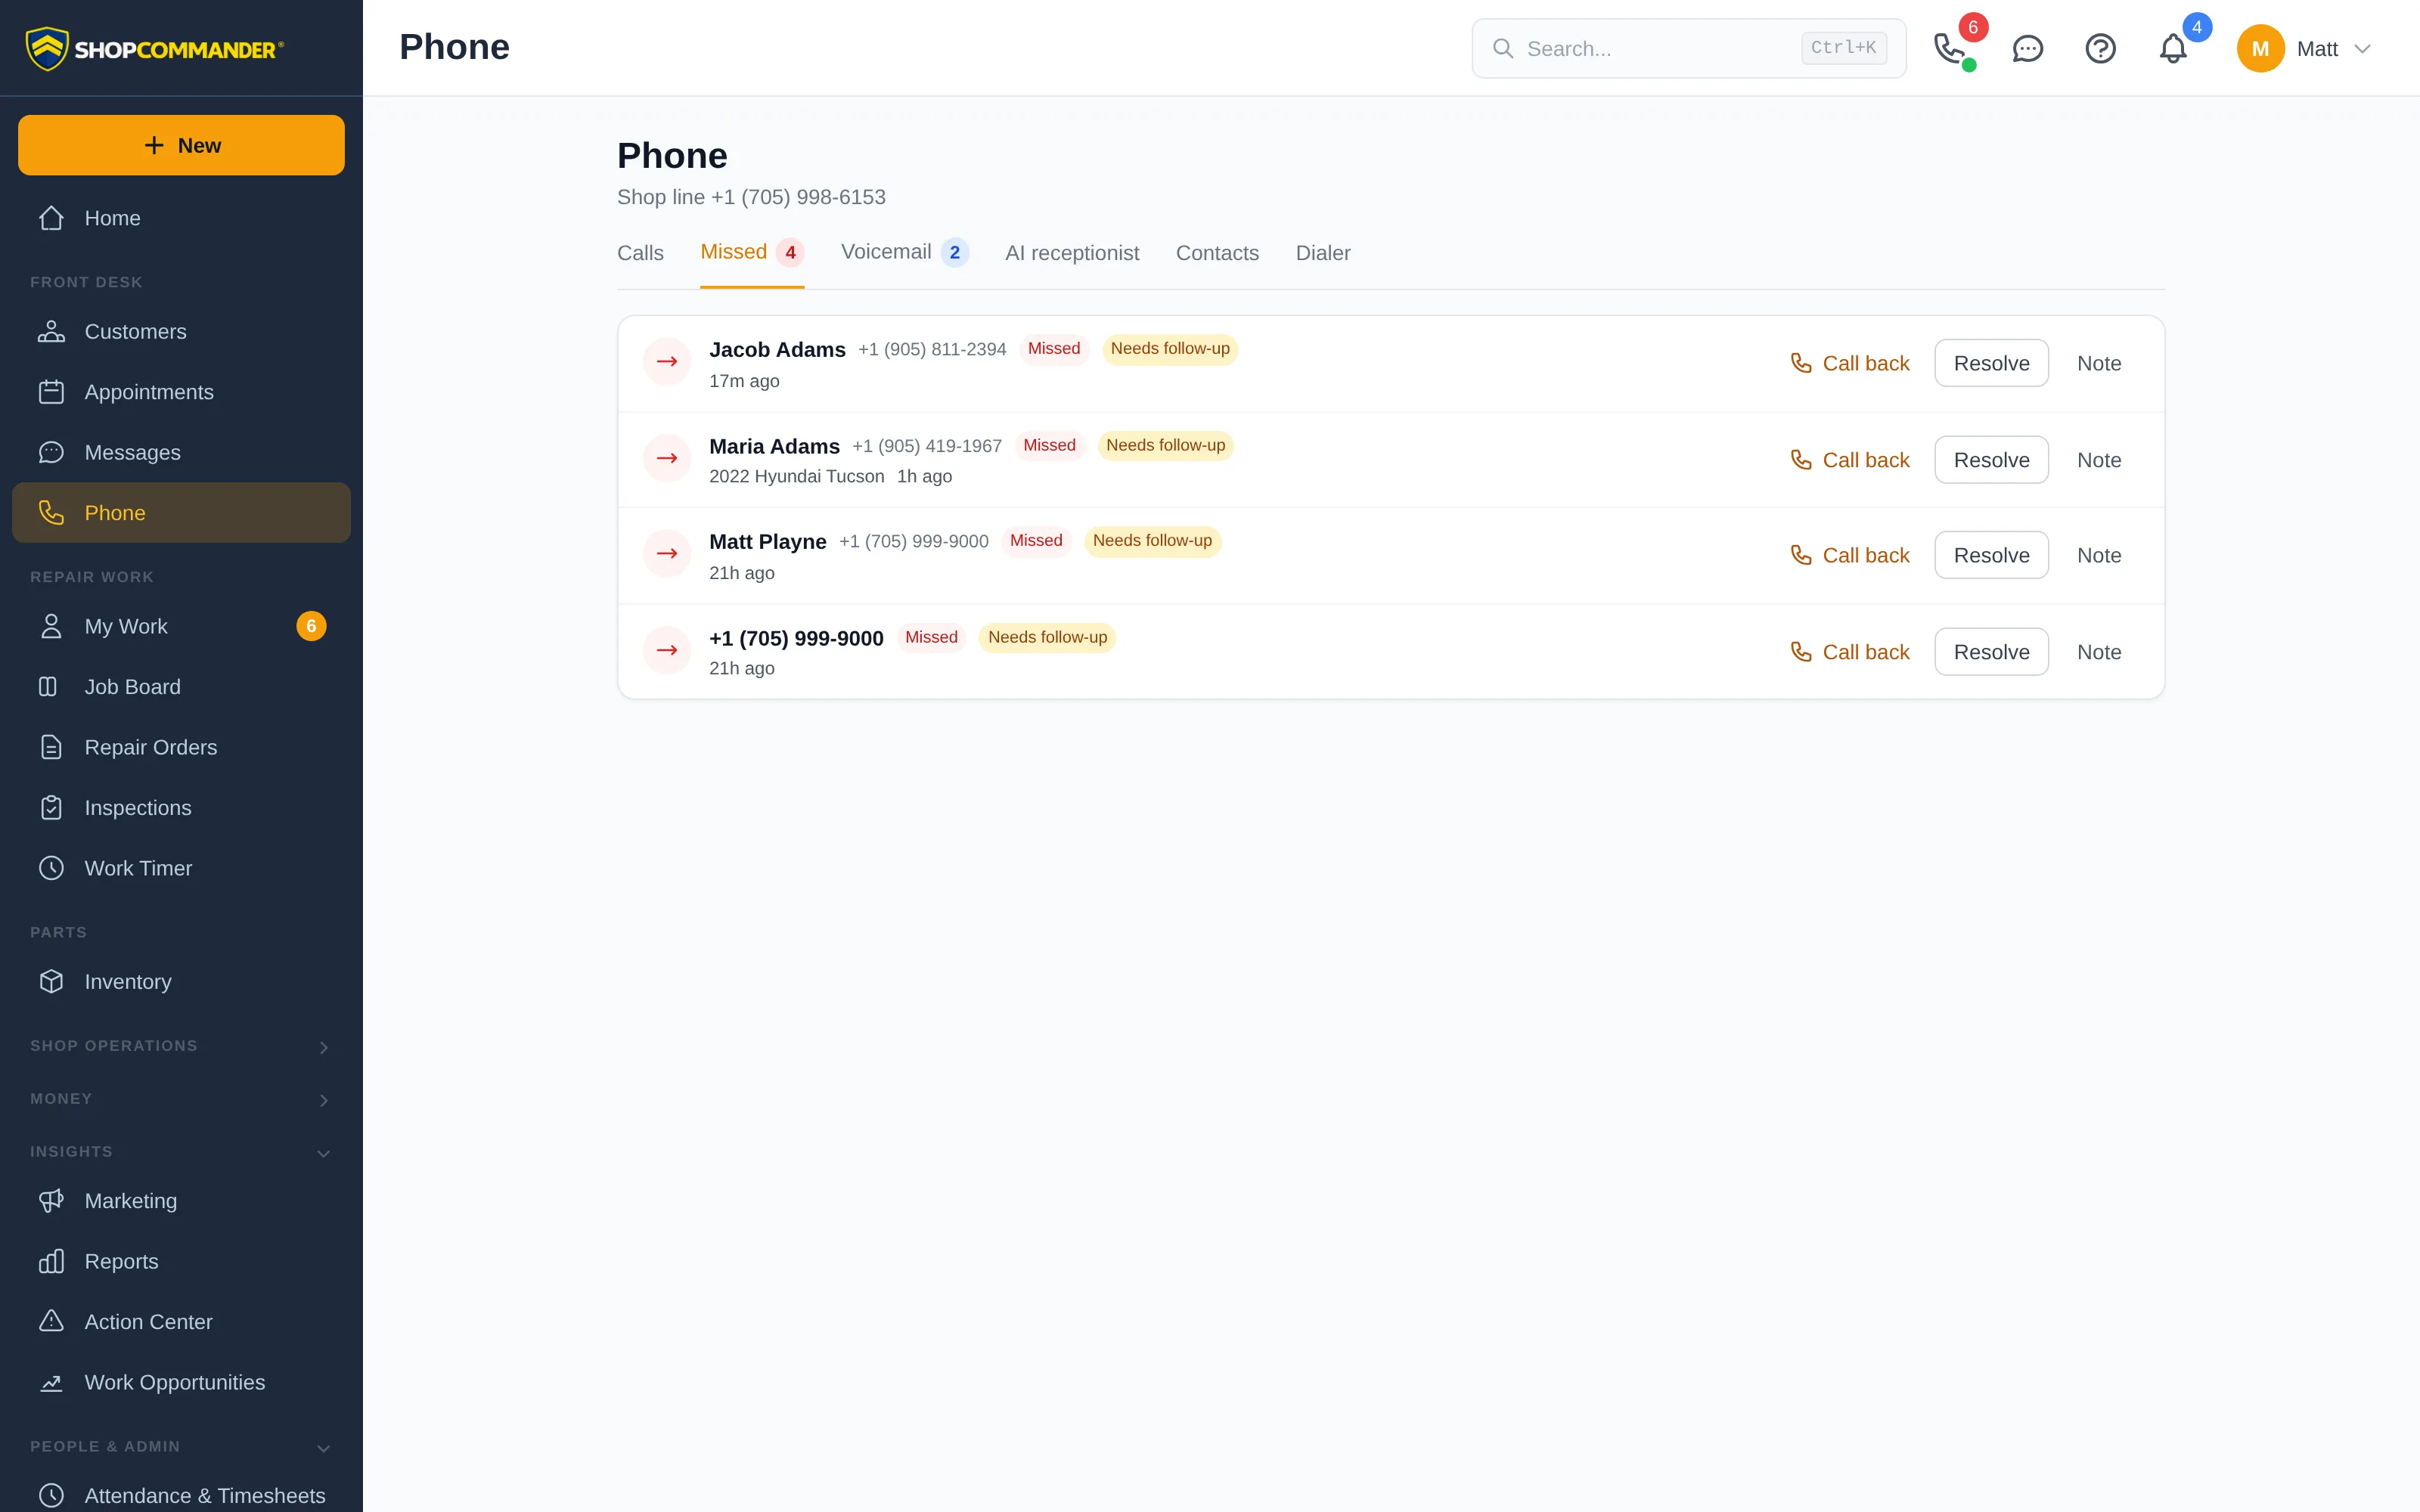The width and height of the screenshot is (2420, 1512).
Task: Click the Attendance & Timesheets clock icon
Action: pyautogui.click(x=51, y=1496)
